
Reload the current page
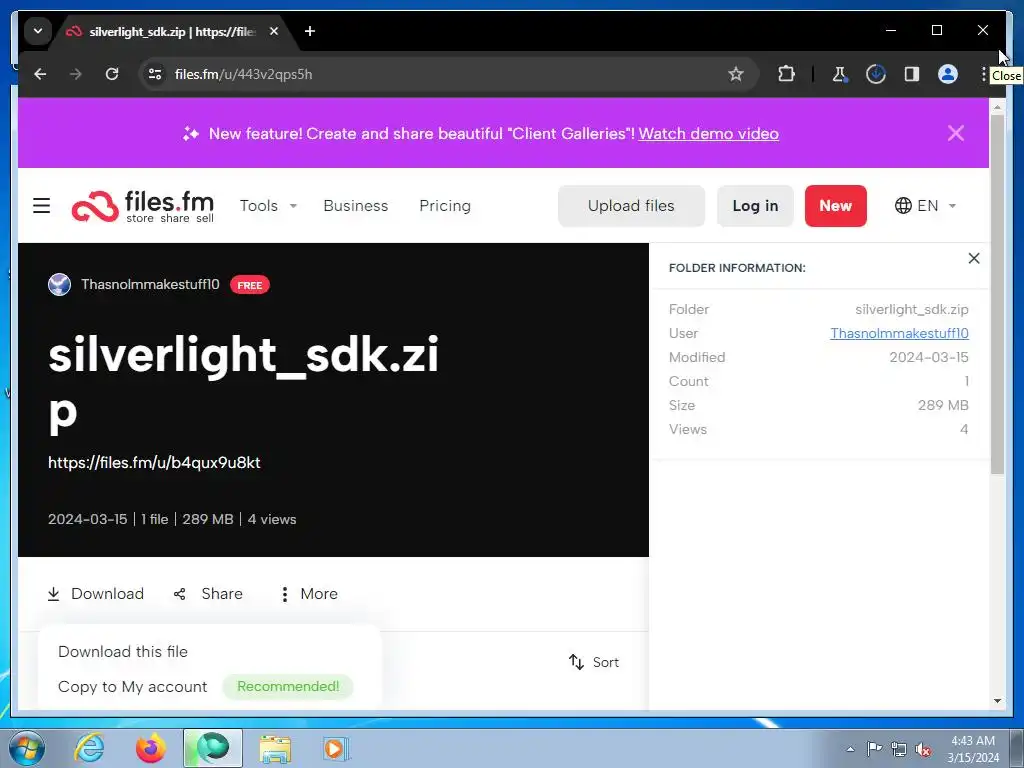coord(112,74)
